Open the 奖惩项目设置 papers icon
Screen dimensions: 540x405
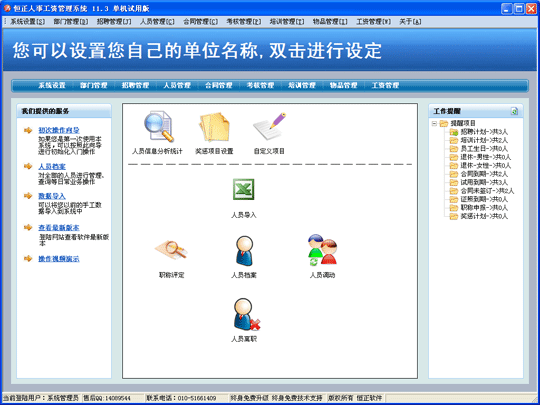214,127
